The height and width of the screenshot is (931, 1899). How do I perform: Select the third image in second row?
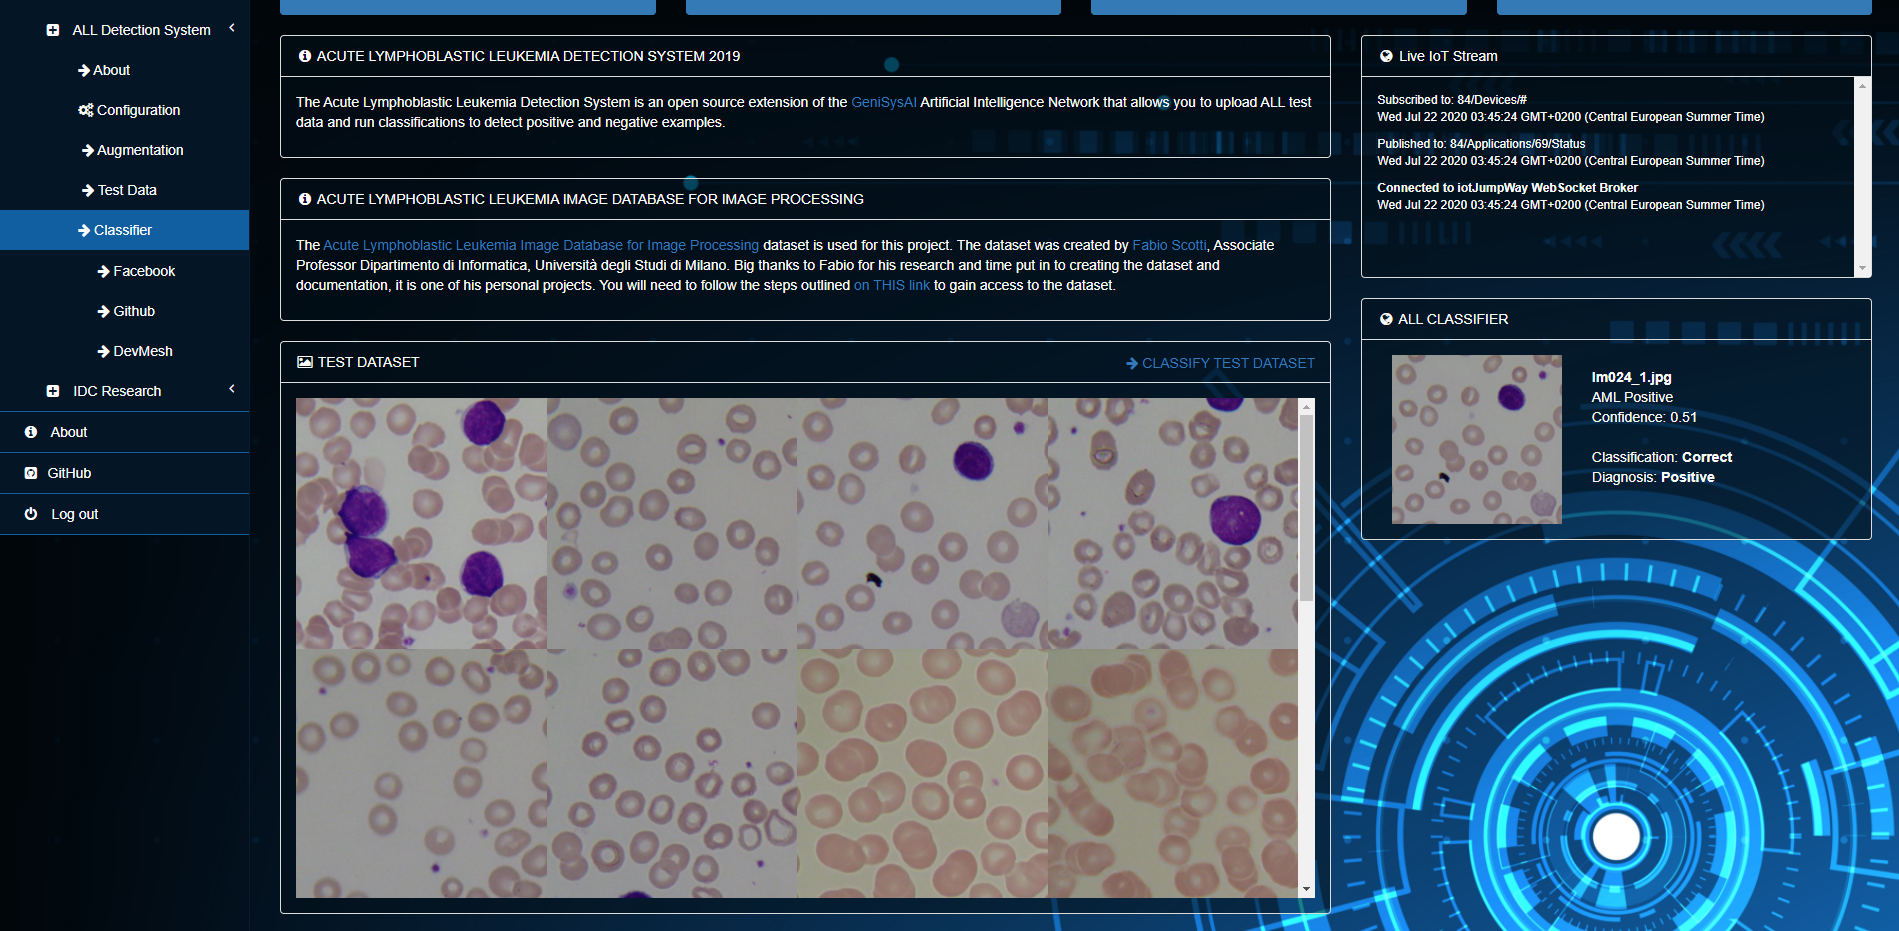[x=923, y=773]
